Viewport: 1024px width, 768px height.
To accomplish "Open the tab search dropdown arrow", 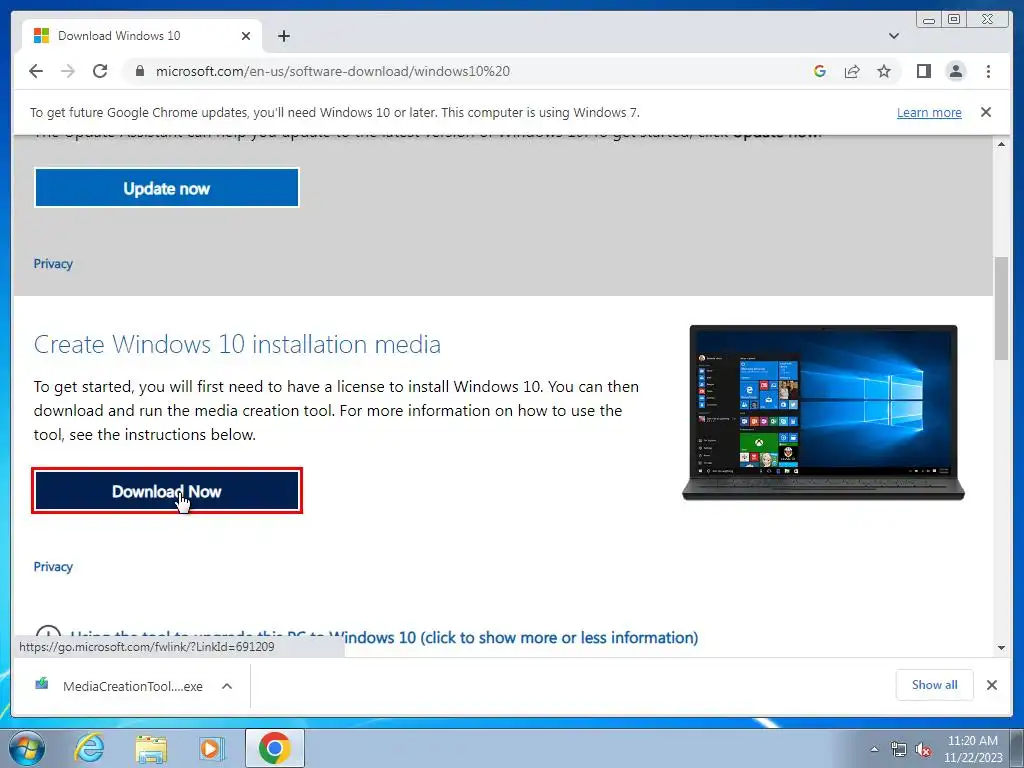I will (x=893, y=36).
